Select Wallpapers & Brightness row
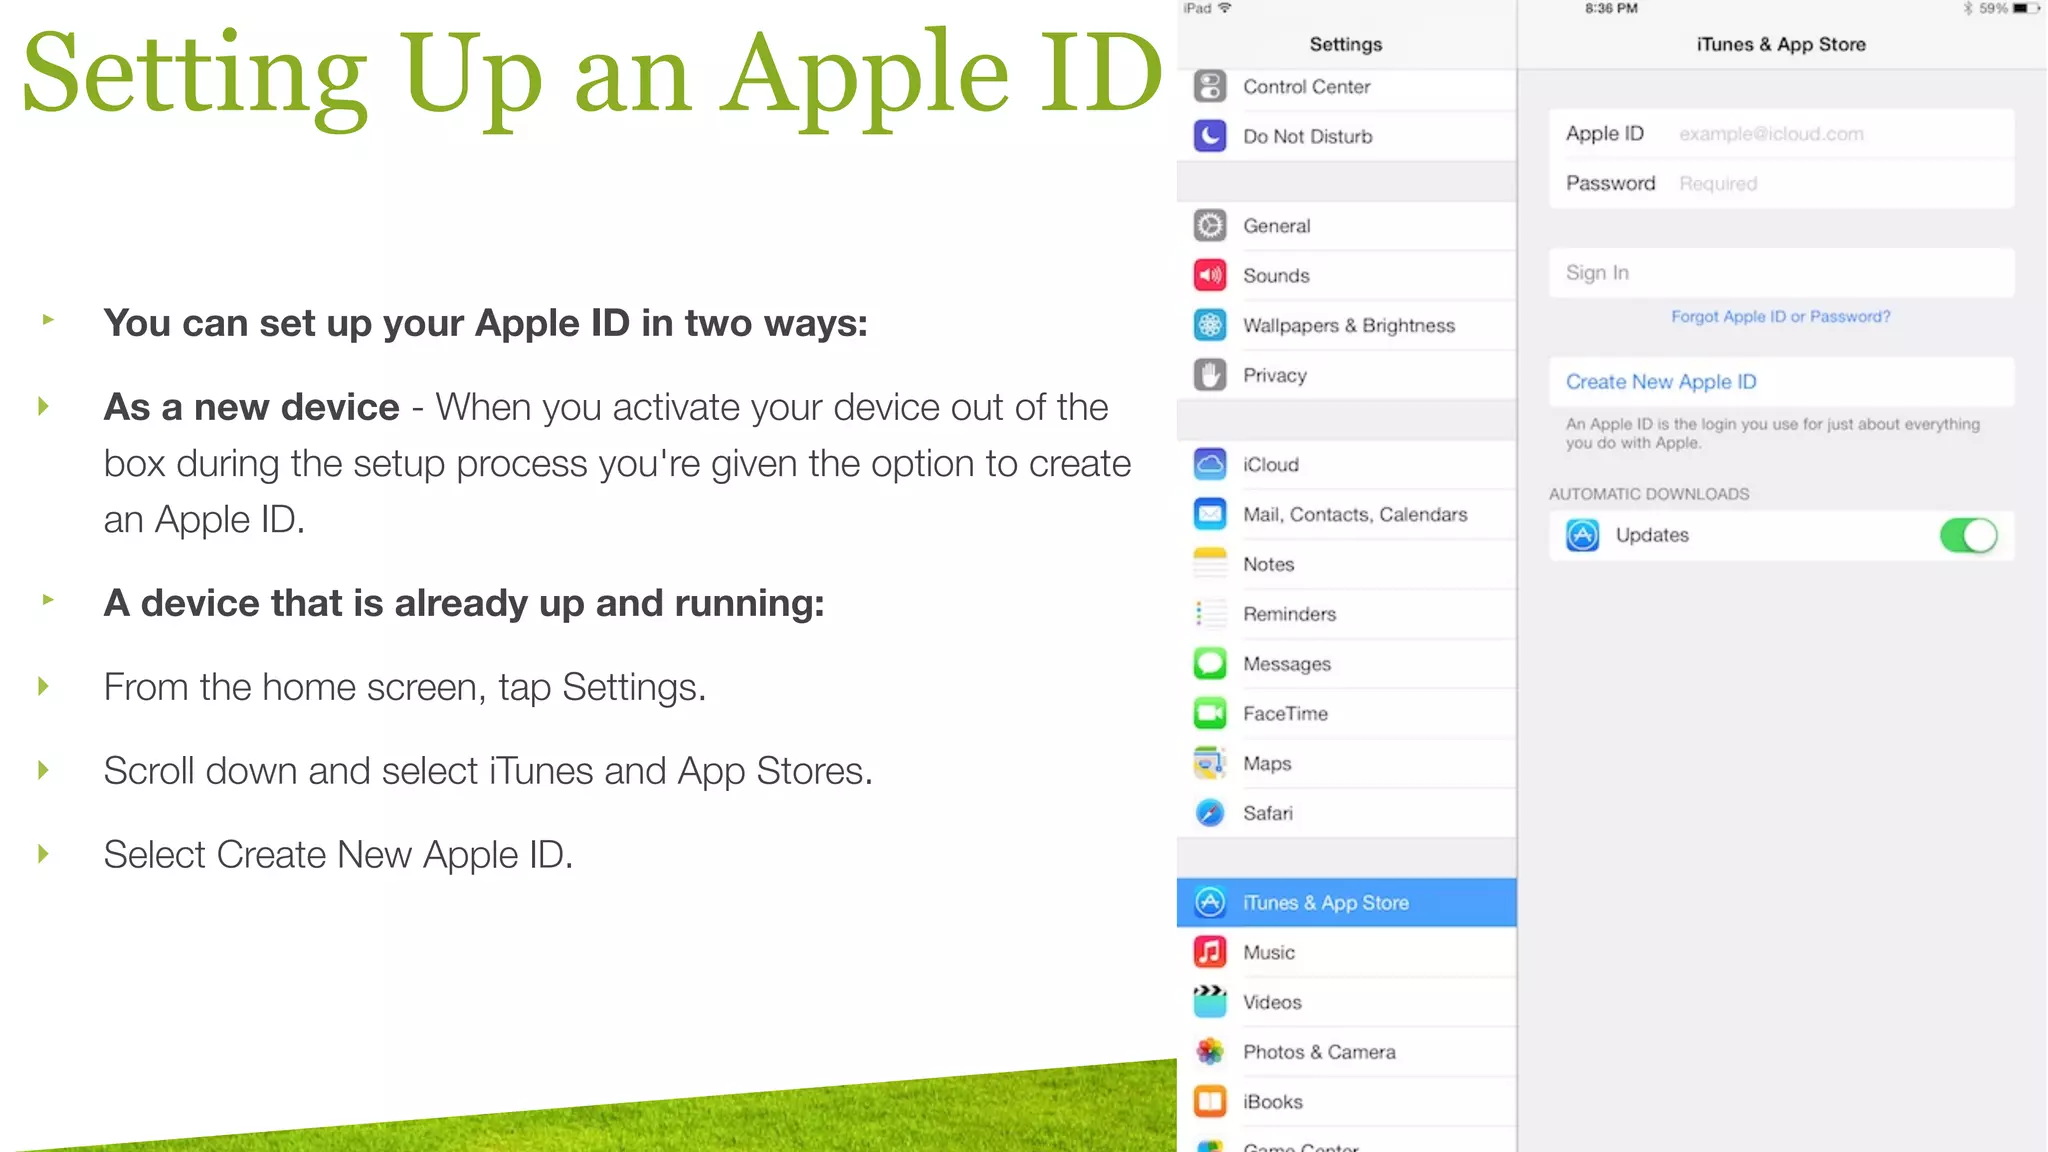This screenshot has width=2048, height=1152. click(x=1347, y=325)
